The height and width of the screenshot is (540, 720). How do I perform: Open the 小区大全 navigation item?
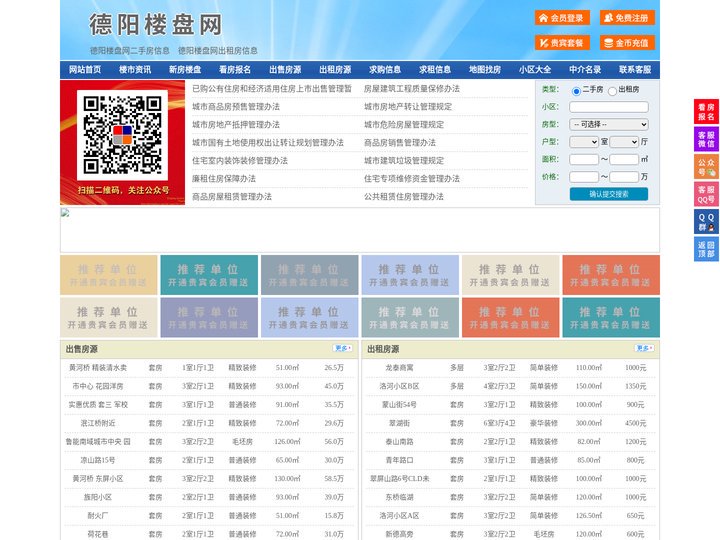tap(535, 70)
